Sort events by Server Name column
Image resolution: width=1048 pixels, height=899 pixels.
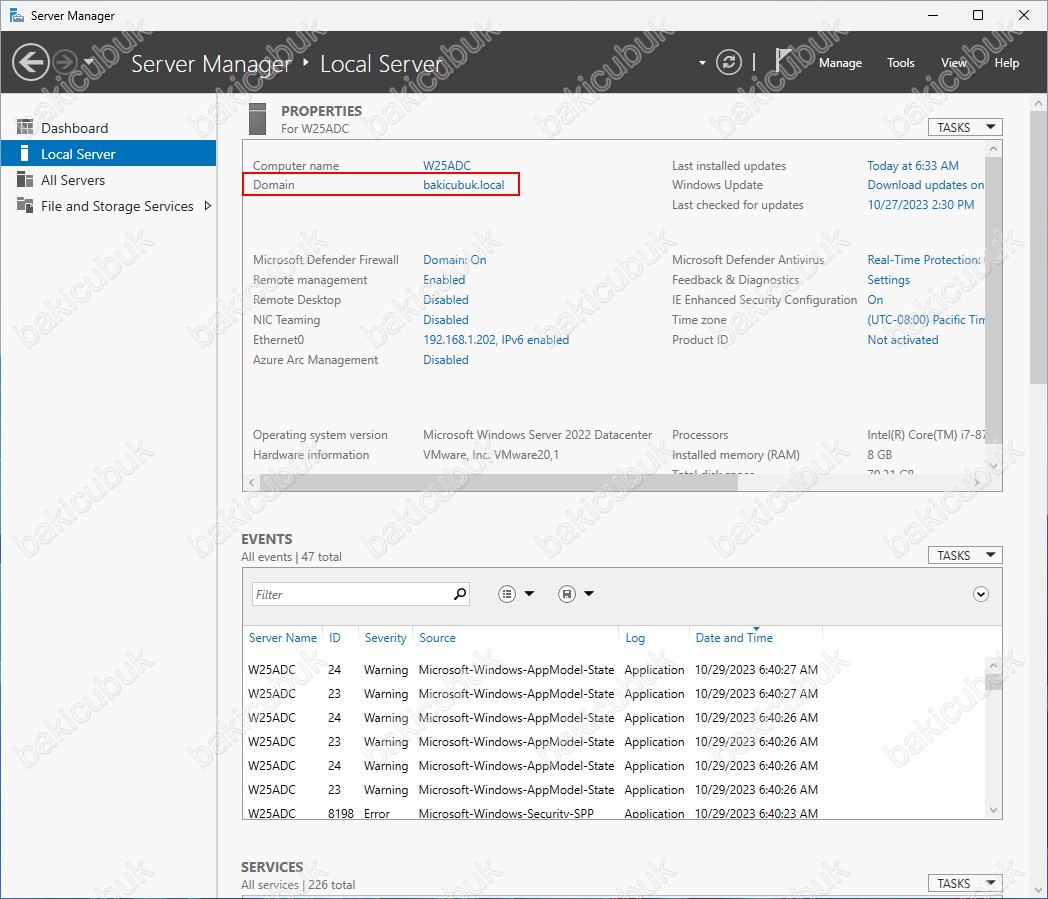[283, 638]
